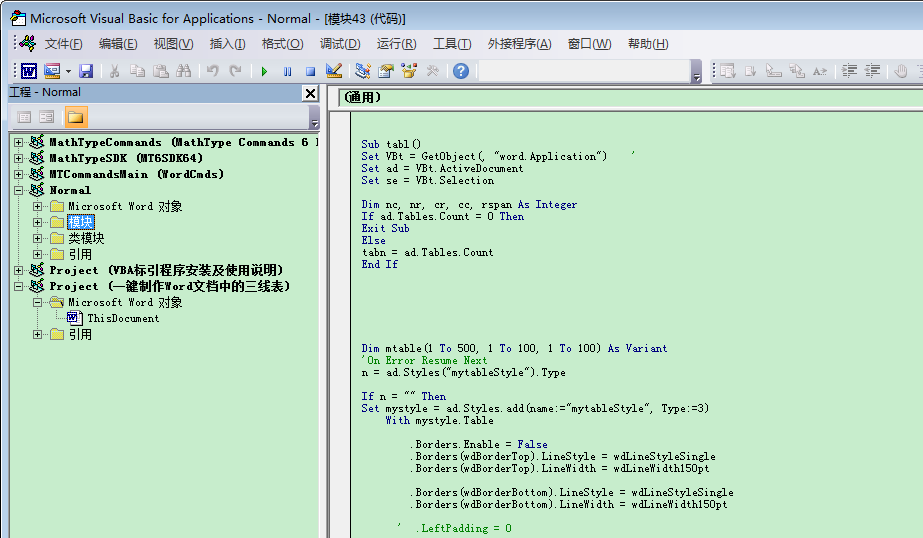
Task: Open the 帮助(H) menu
Action: (x=648, y=44)
